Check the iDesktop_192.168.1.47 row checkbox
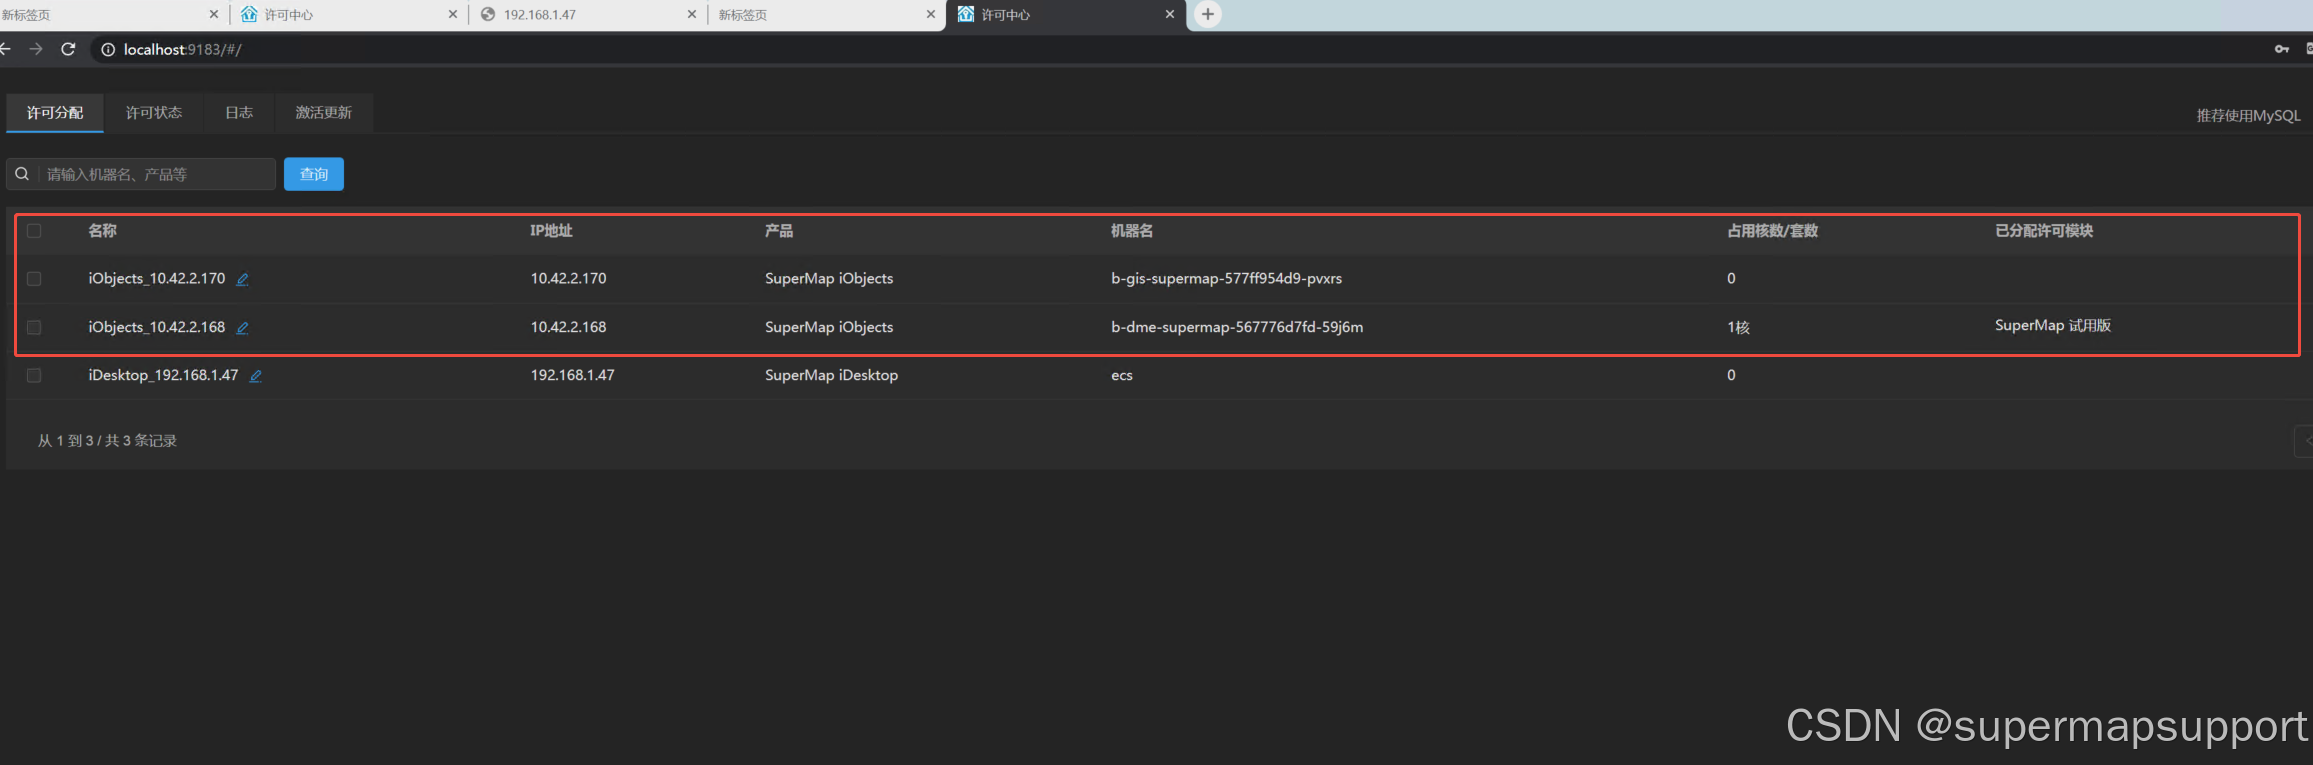The height and width of the screenshot is (765, 2313). 34,375
